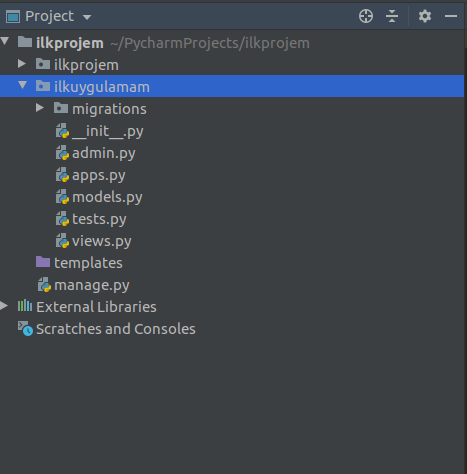
Task: Click the ilkuygulamam package folder icon
Action: click(43, 86)
